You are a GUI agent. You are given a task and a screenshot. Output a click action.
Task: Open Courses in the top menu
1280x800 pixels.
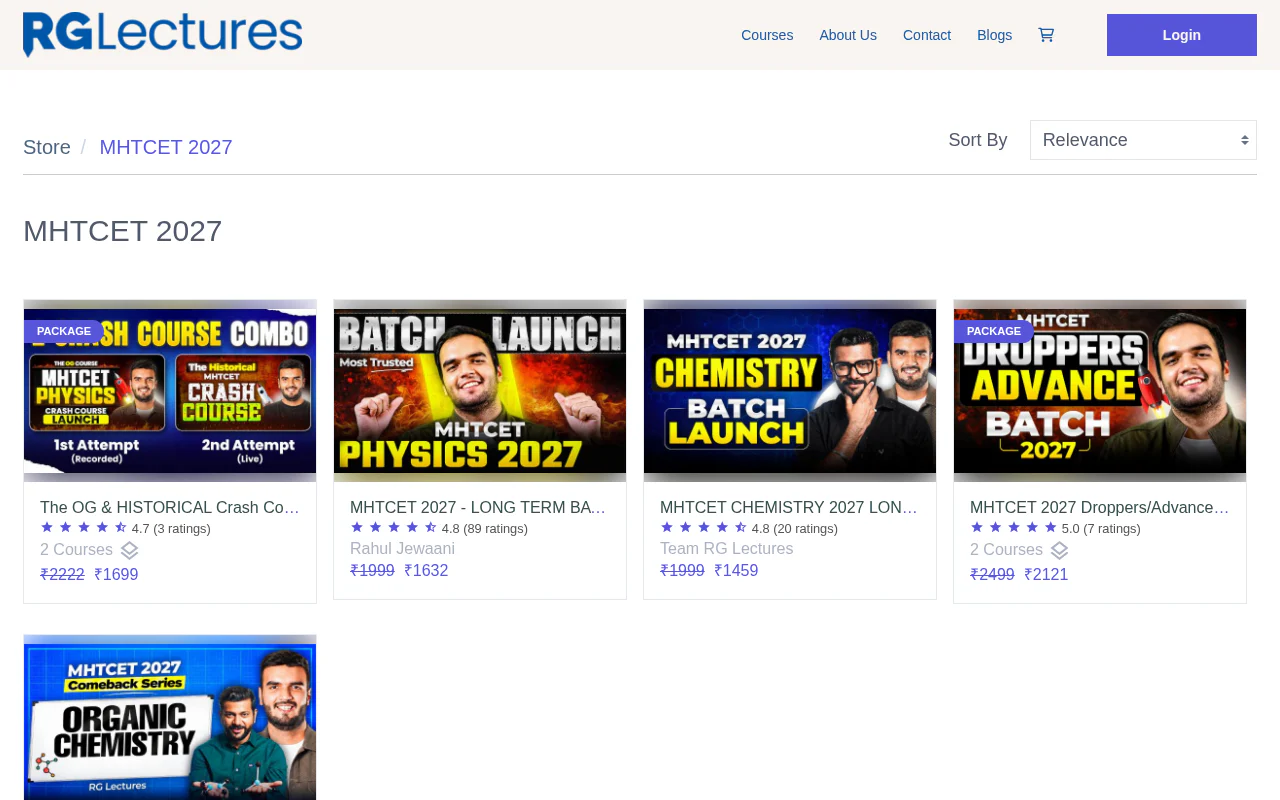pyautogui.click(x=767, y=35)
